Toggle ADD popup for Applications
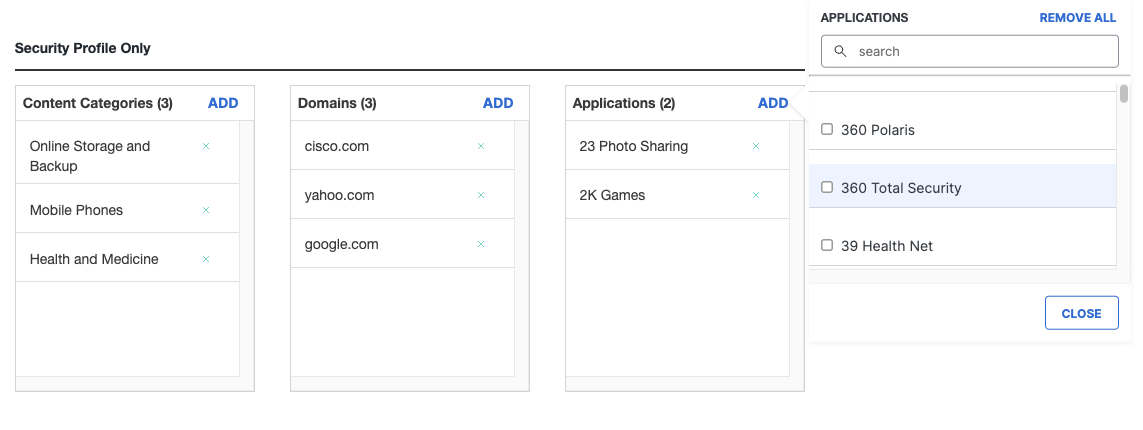This screenshot has width=1143, height=430. (773, 103)
